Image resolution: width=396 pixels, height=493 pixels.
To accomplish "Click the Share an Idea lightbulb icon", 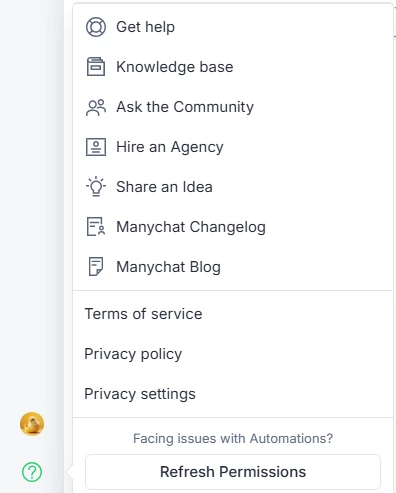I will (96, 186).
